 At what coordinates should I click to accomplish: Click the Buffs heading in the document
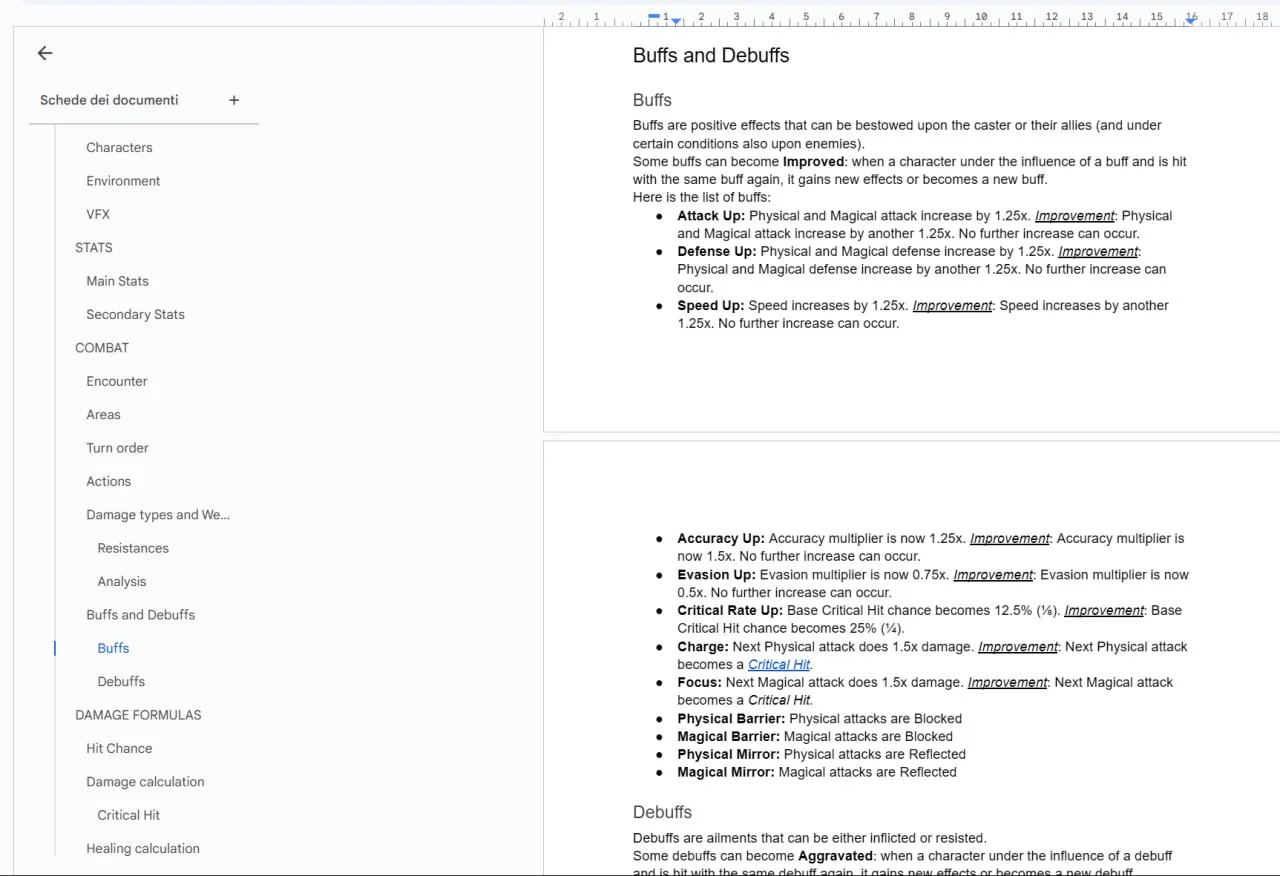[x=652, y=100]
